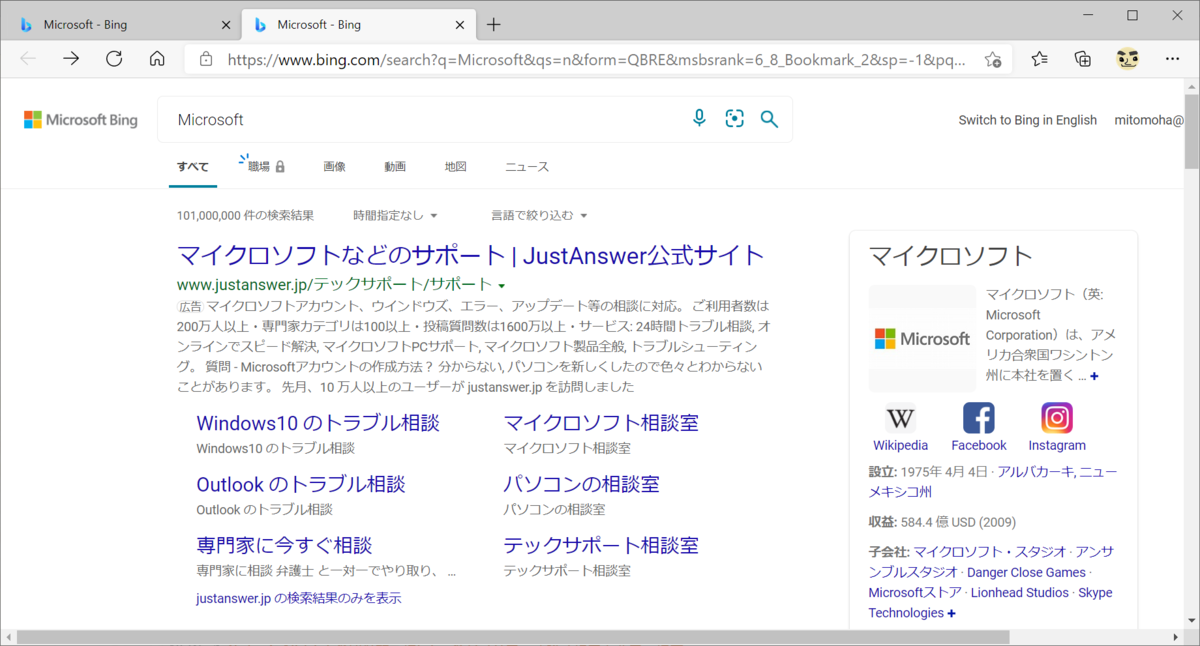Focus the browser address bar URL
The width and height of the screenshot is (1200, 646).
(x=596, y=60)
